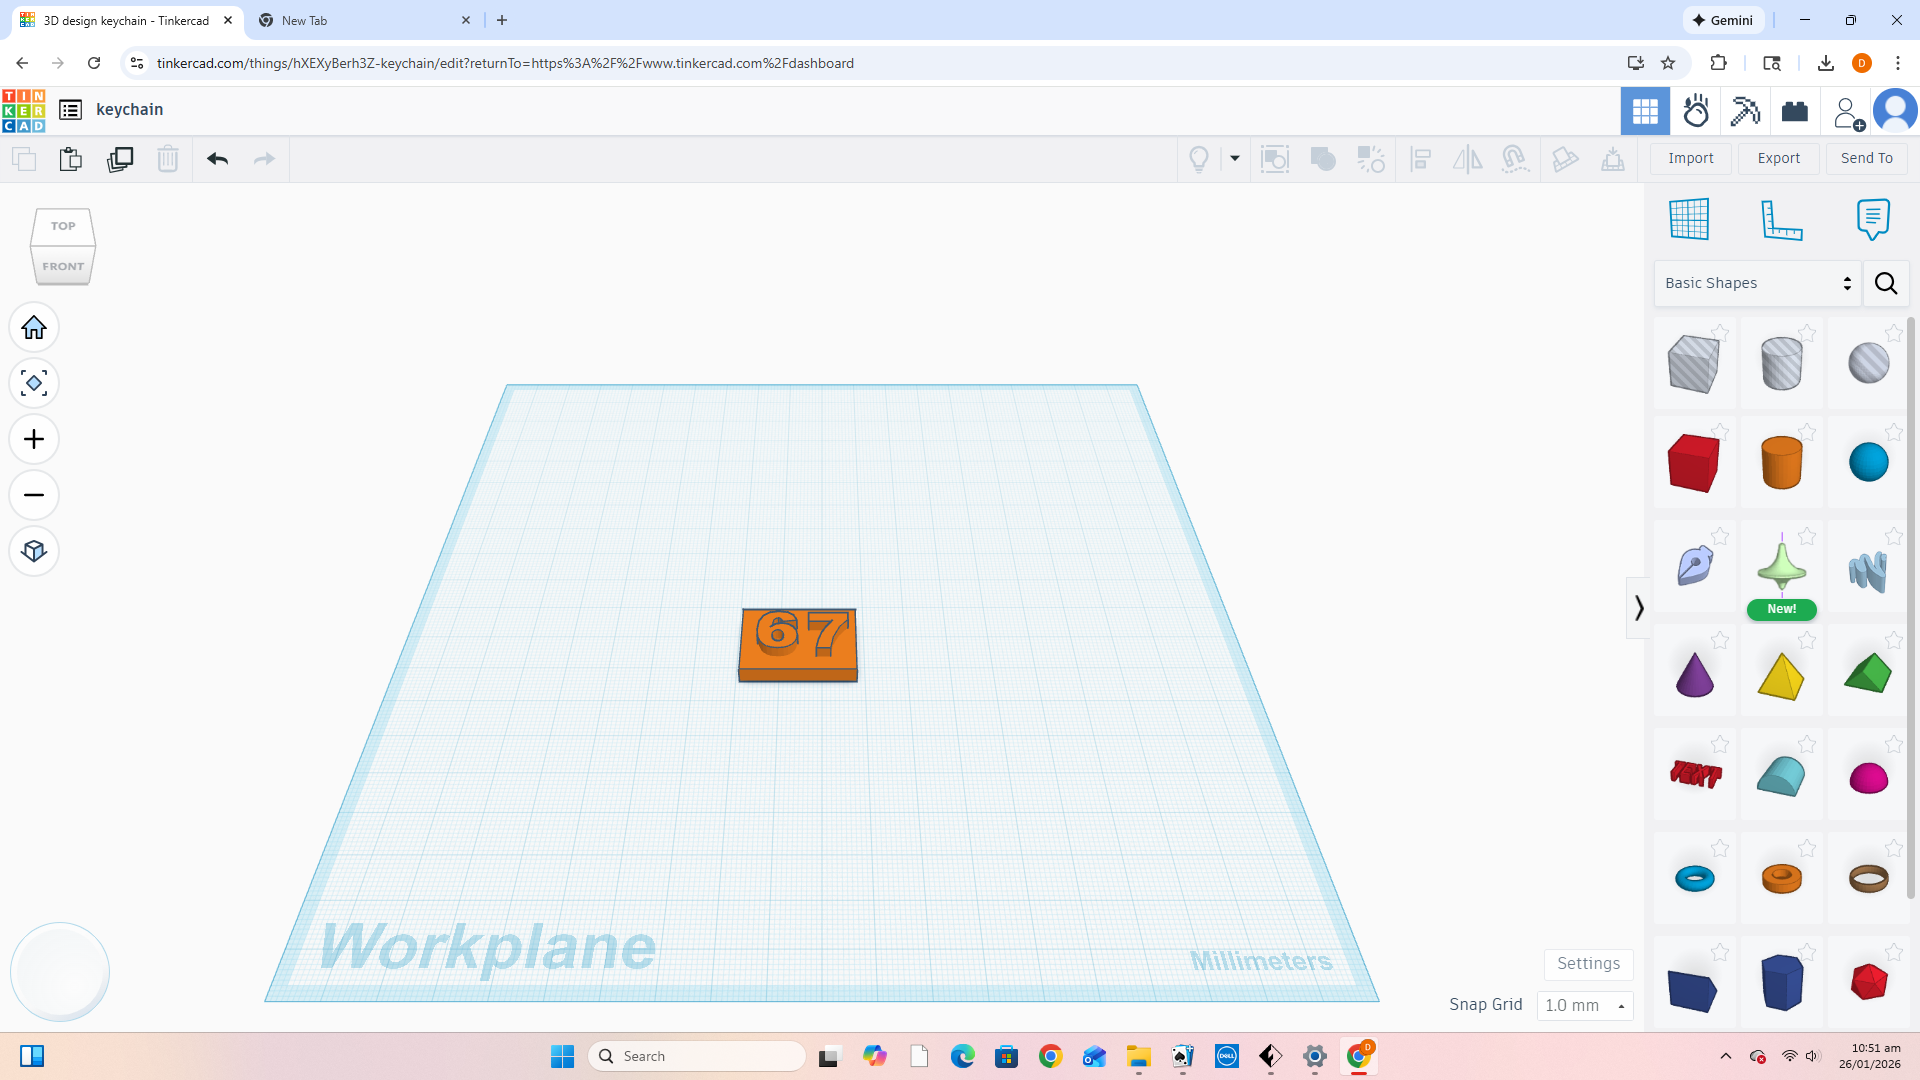Toggle the show all lightbulb icon
This screenshot has width=1920, height=1080.
(1198, 159)
